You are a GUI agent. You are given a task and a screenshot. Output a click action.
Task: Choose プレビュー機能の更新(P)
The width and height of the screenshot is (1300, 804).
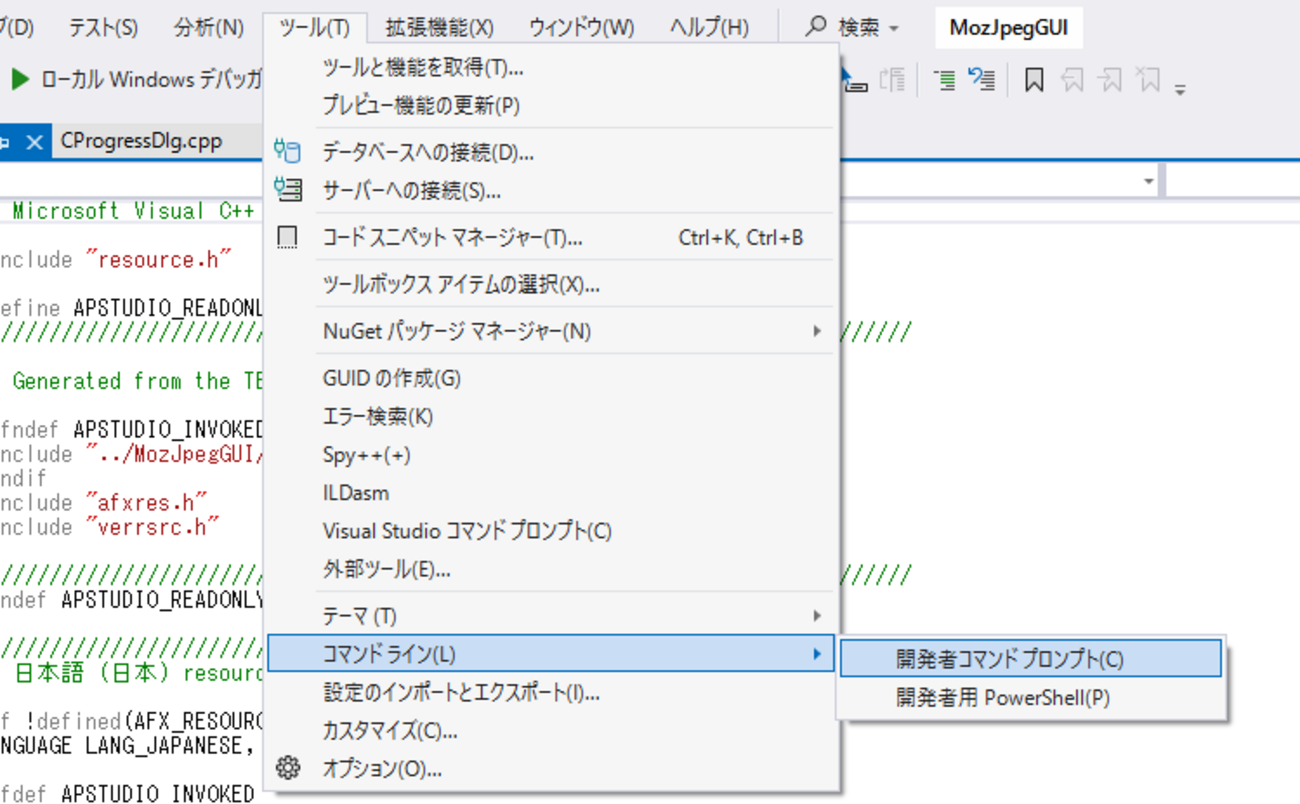(550, 105)
